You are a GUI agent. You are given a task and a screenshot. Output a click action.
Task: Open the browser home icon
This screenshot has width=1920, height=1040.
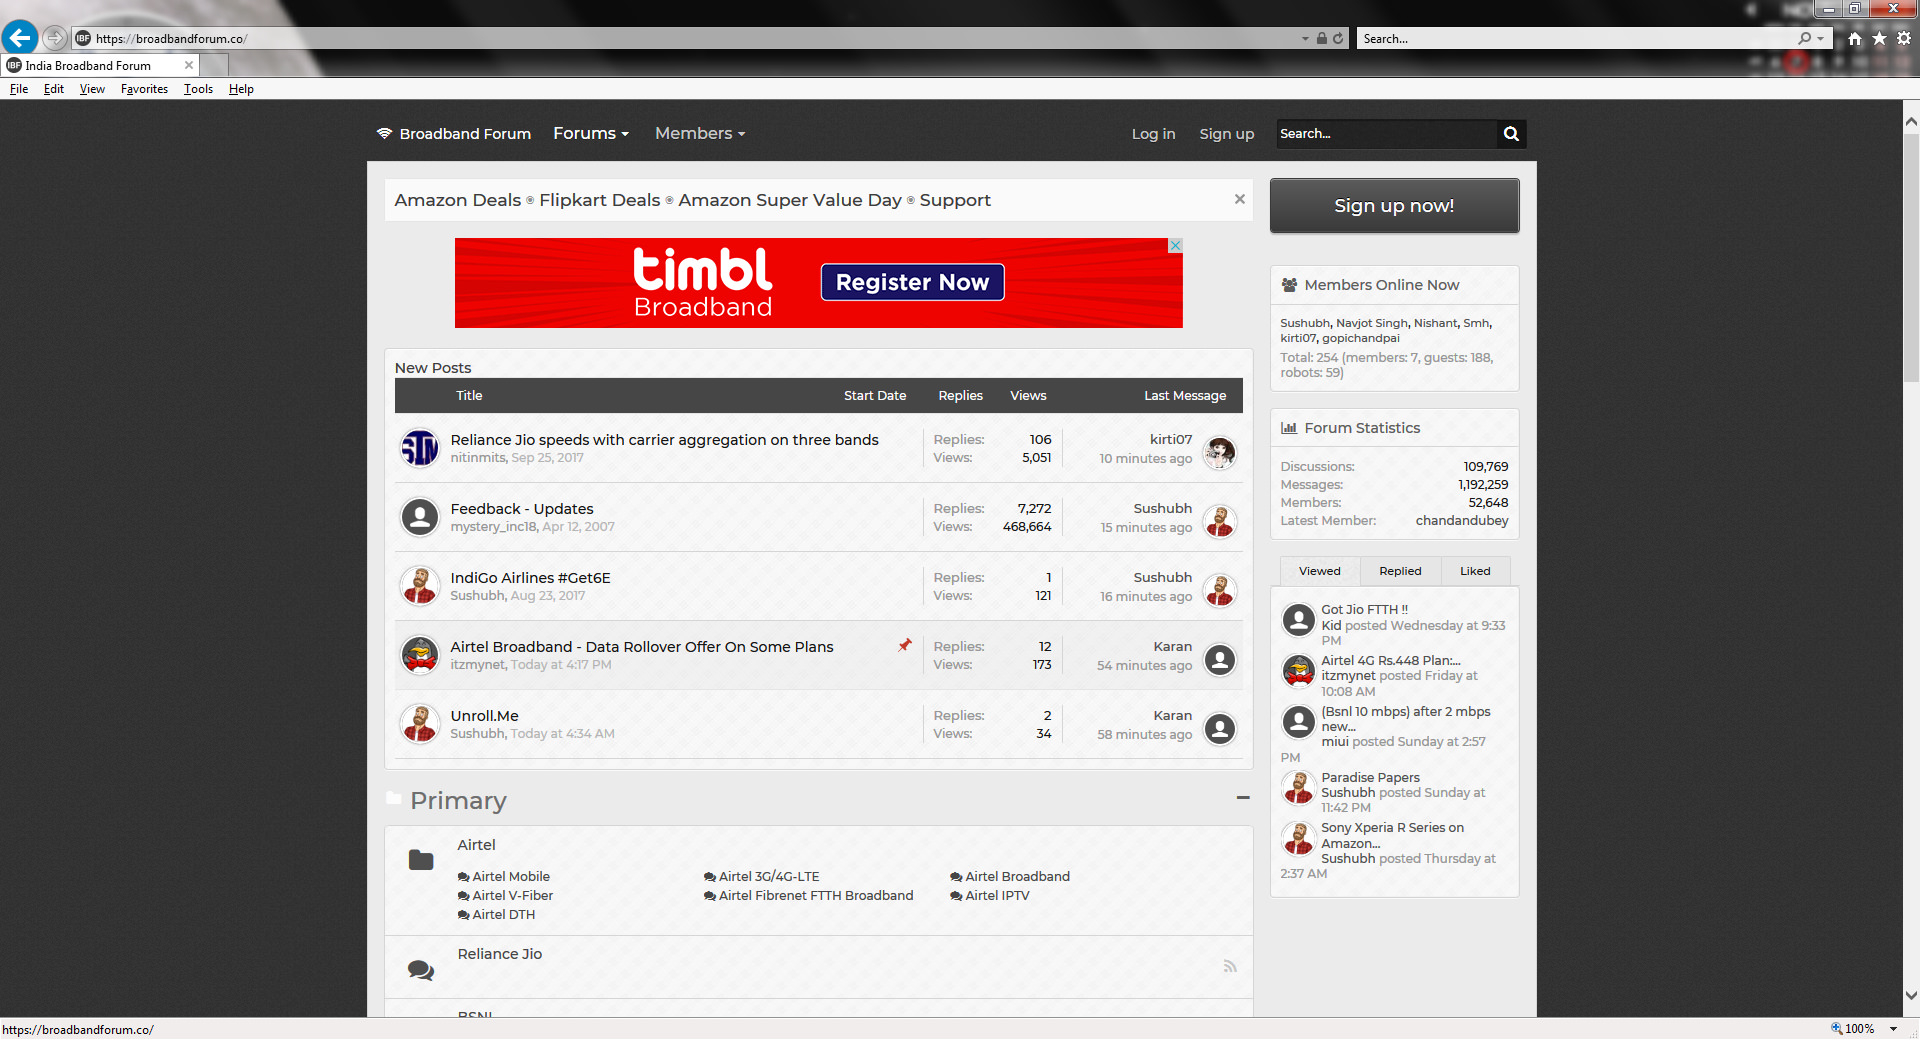coord(1855,38)
